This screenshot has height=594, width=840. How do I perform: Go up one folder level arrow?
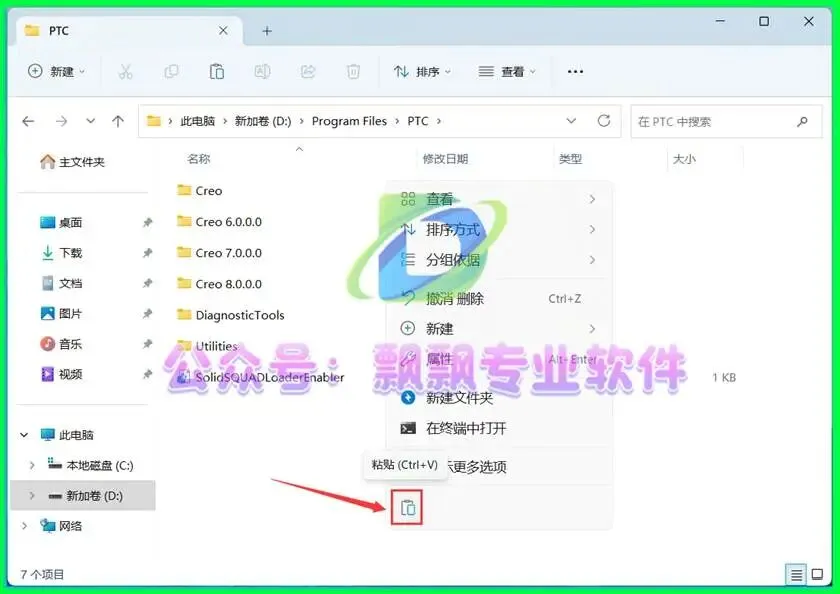[118, 122]
